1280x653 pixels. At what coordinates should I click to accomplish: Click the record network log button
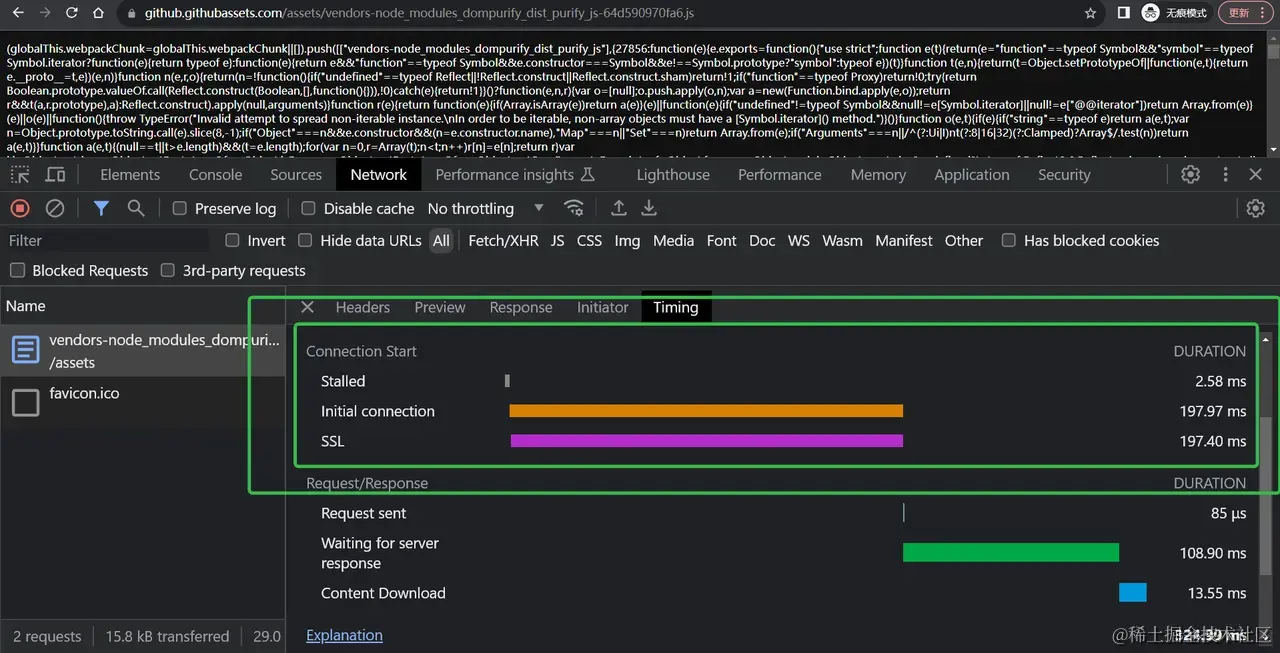coord(20,208)
